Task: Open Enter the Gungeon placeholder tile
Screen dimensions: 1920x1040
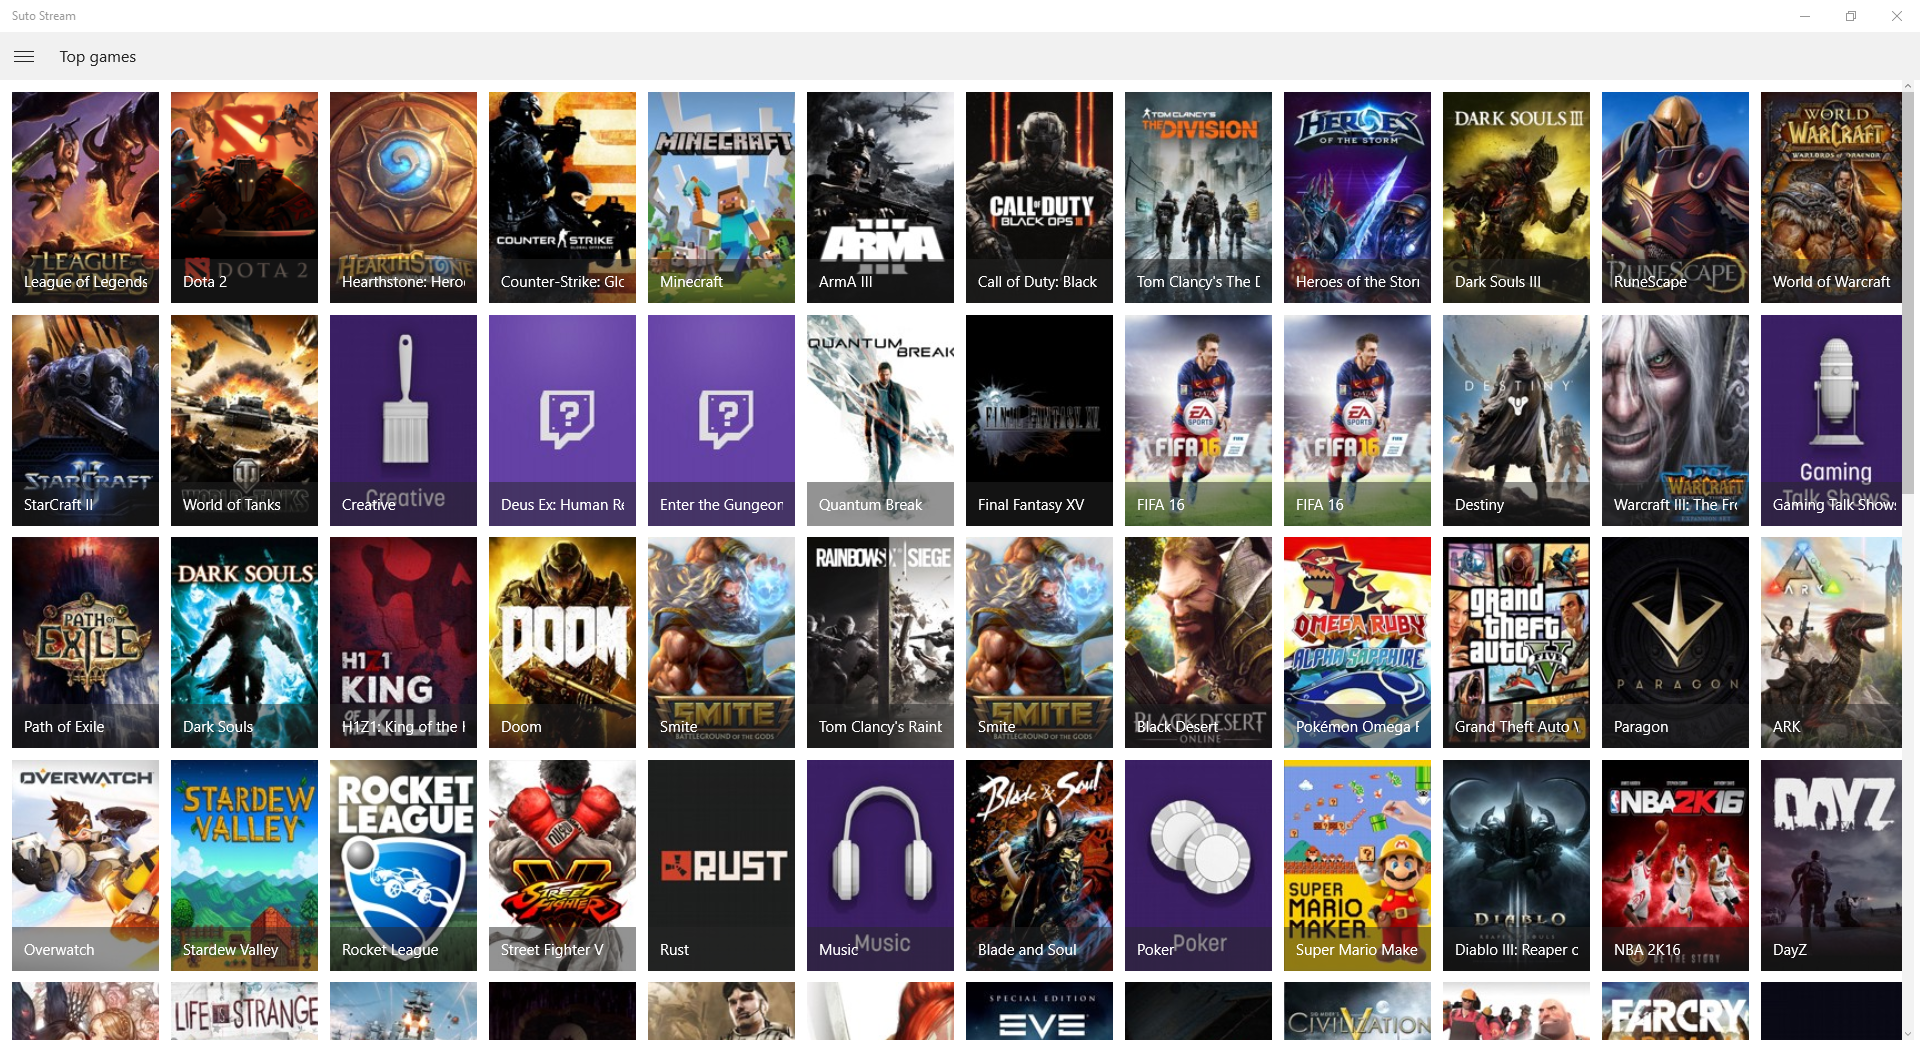Action: click(x=721, y=420)
